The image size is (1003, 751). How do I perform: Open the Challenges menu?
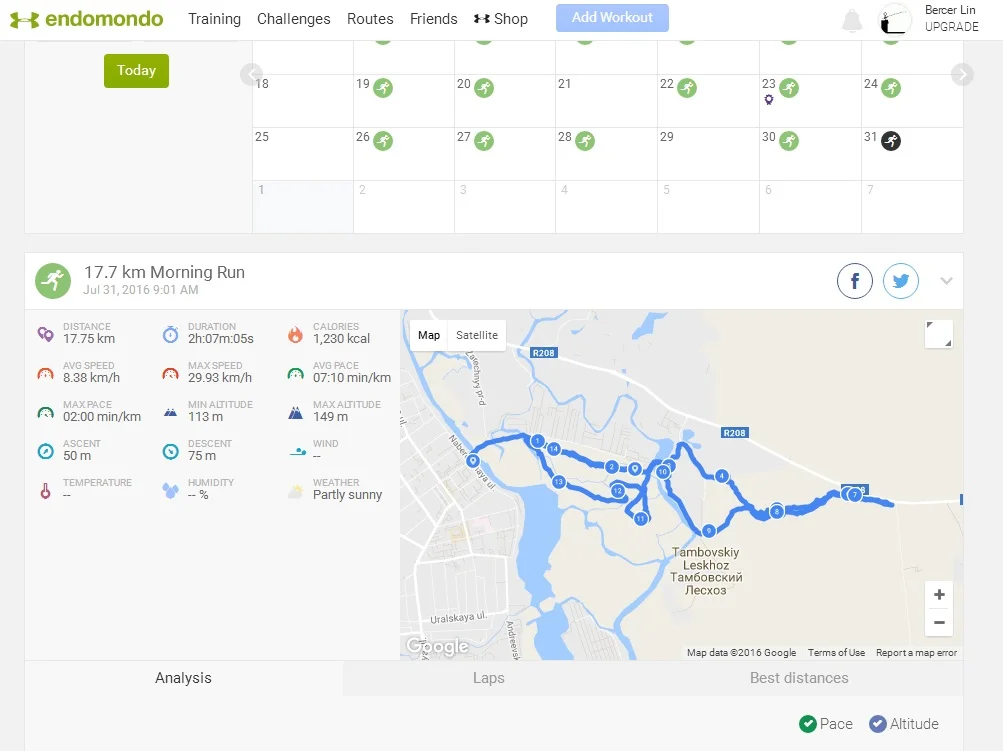(294, 19)
